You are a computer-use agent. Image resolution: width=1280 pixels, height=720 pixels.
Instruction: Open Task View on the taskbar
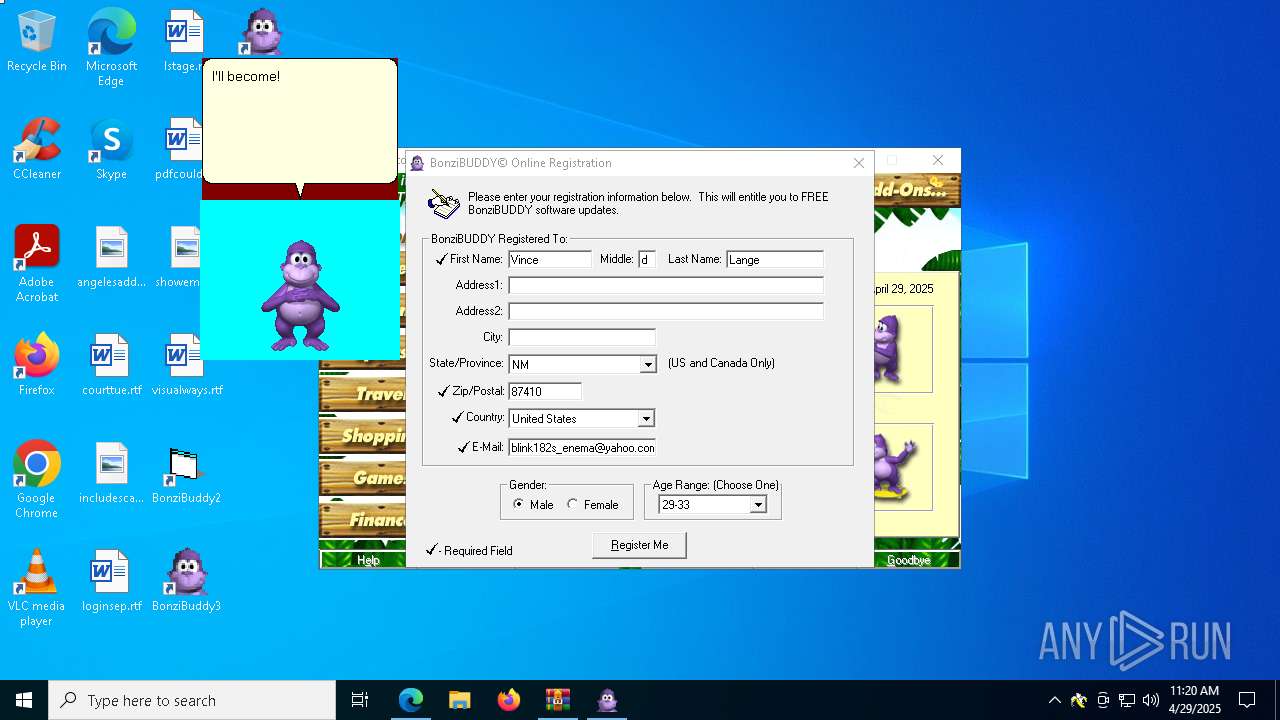point(360,700)
